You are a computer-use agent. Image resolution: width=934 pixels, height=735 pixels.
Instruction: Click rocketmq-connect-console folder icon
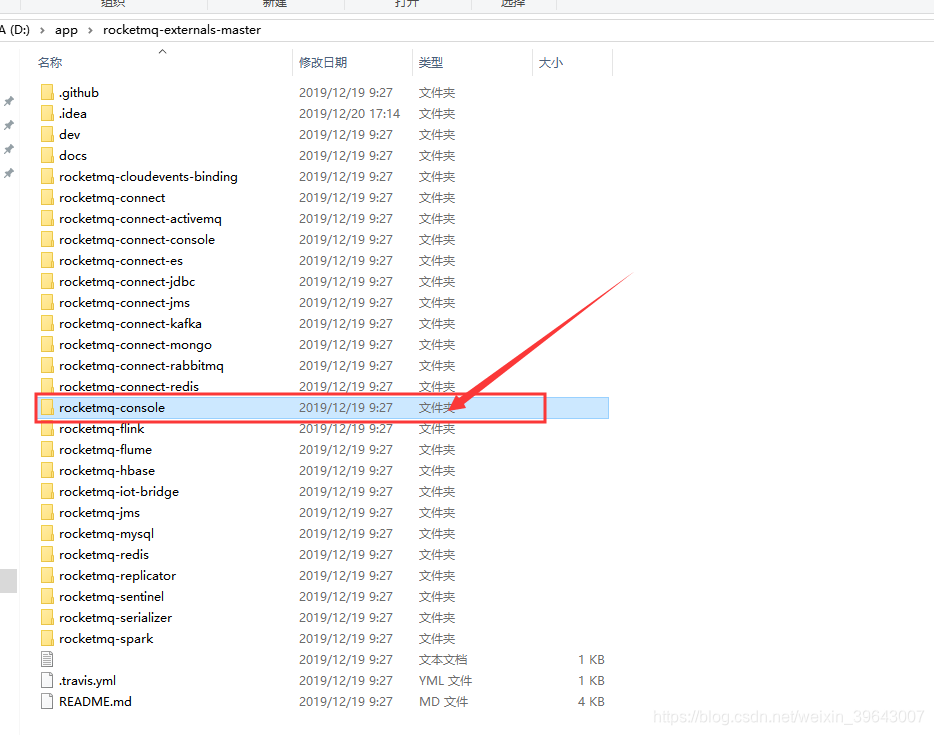coord(47,239)
